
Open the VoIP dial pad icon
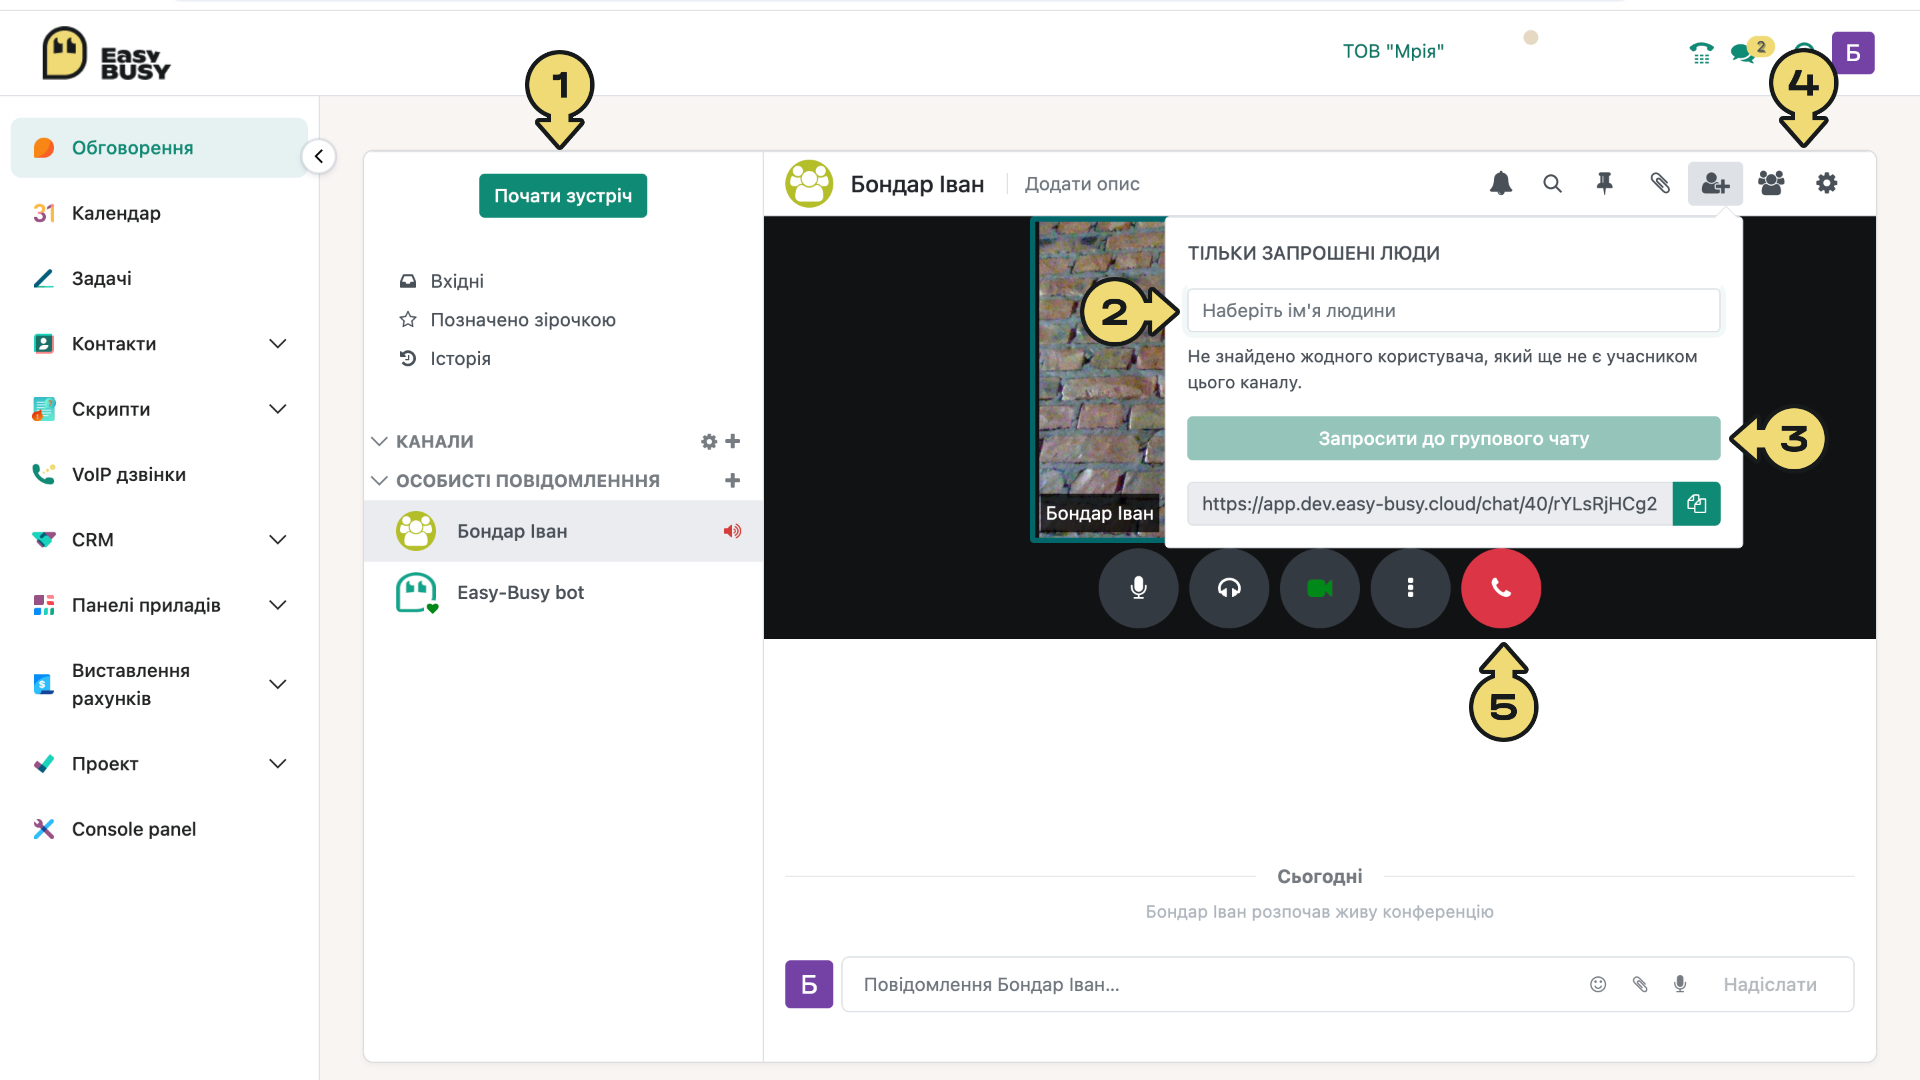coord(1701,53)
